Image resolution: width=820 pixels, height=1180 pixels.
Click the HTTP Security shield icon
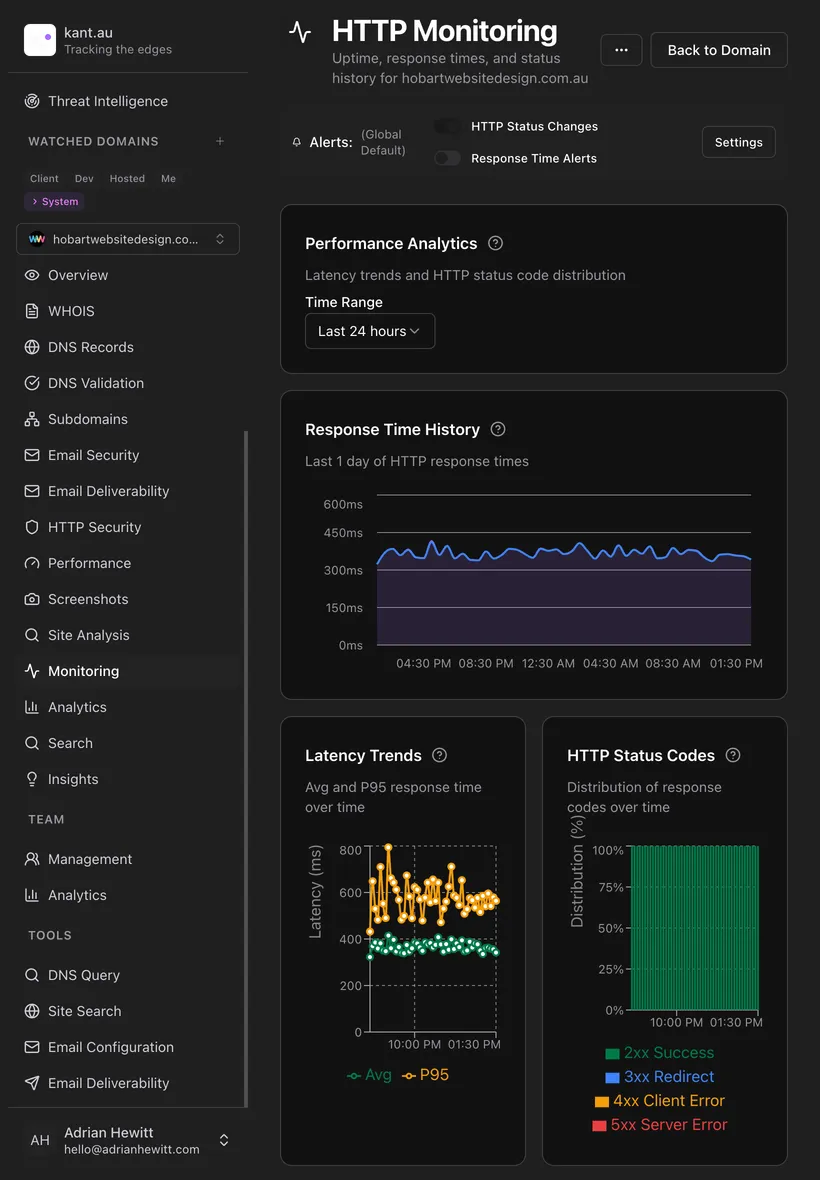(x=32, y=528)
